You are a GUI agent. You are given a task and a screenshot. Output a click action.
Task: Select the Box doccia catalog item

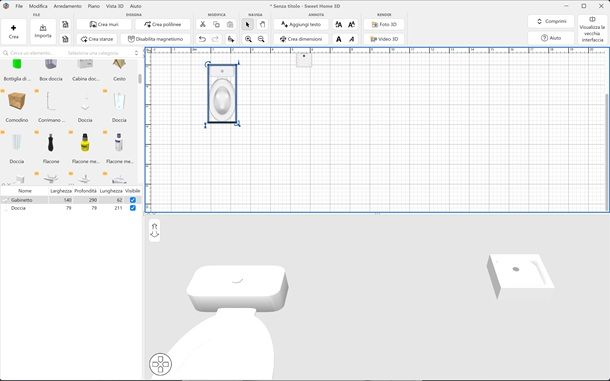(51, 69)
